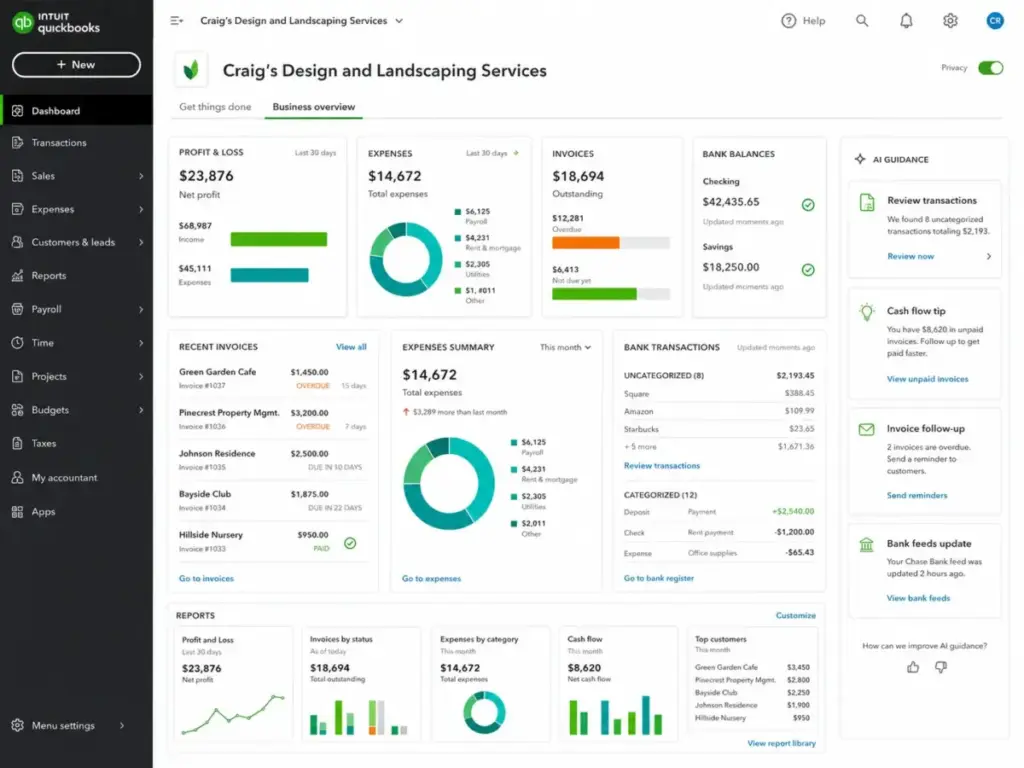The width and height of the screenshot is (1024, 768).
Task: Click the Checking account verified check mark
Action: click(808, 205)
